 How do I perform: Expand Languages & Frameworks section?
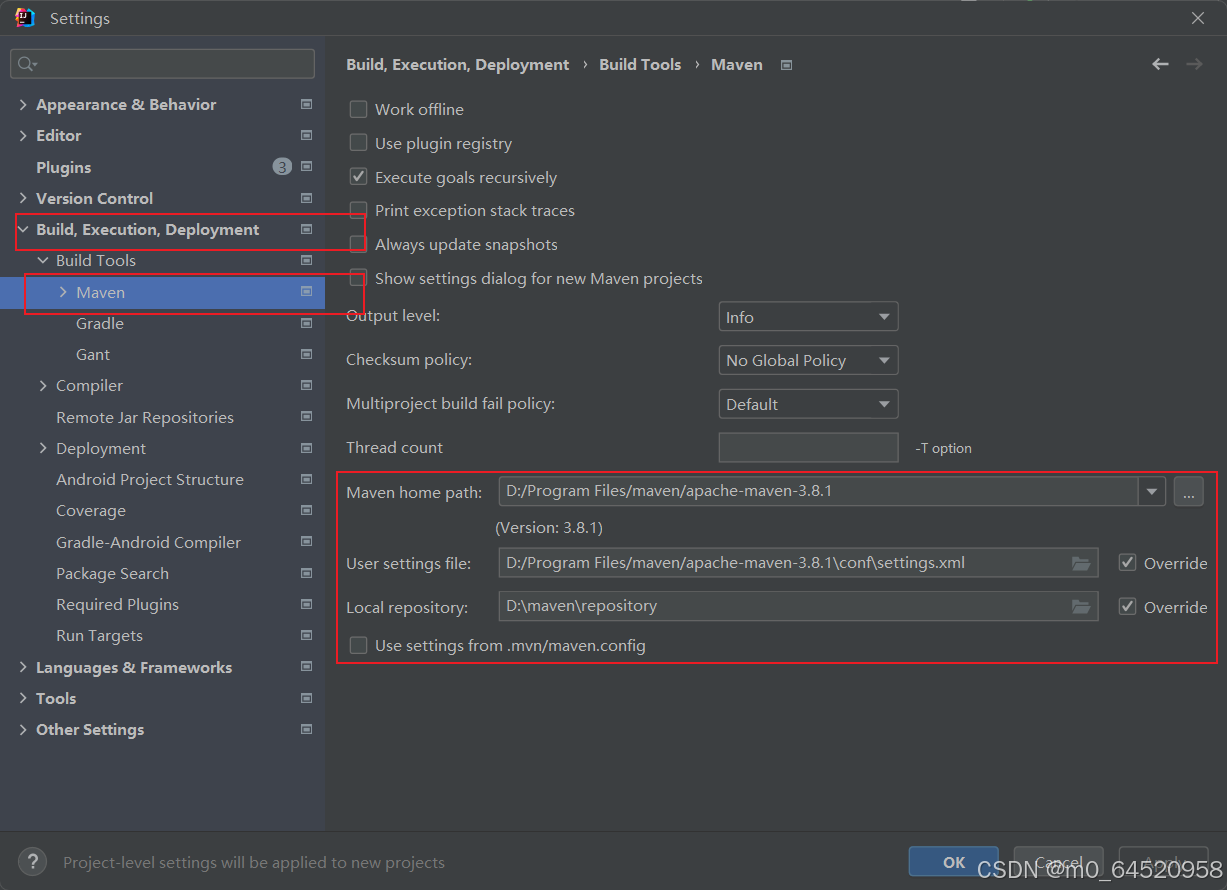pyautogui.click(x=23, y=667)
